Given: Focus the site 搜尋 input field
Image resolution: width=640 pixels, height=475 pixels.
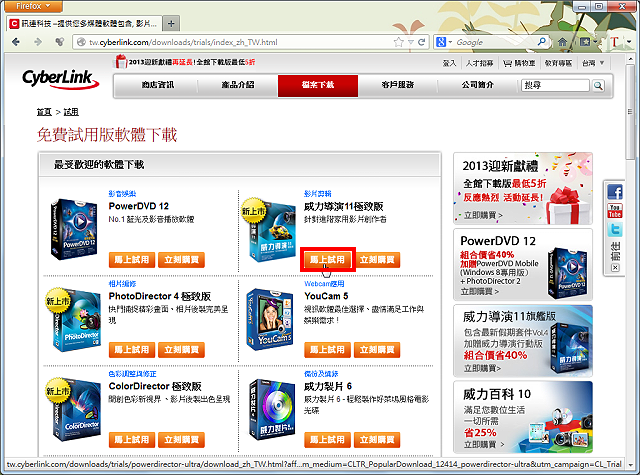Looking at the screenshot, I should click(555, 86).
